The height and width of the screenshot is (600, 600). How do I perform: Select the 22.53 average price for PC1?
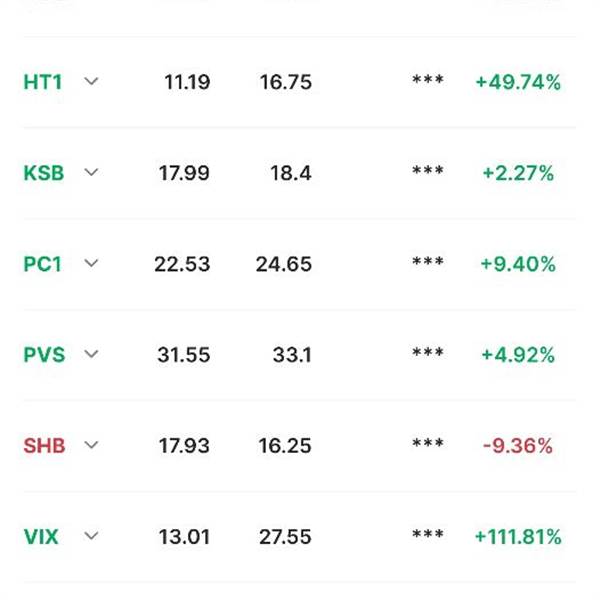click(x=182, y=264)
